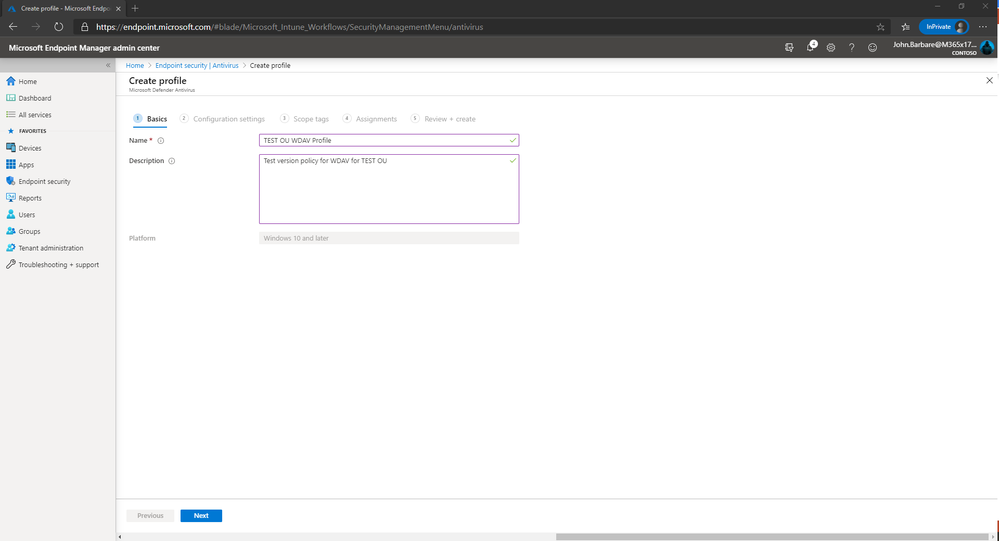Click the address bar URL

pyautogui.click(x=289, y=27)
